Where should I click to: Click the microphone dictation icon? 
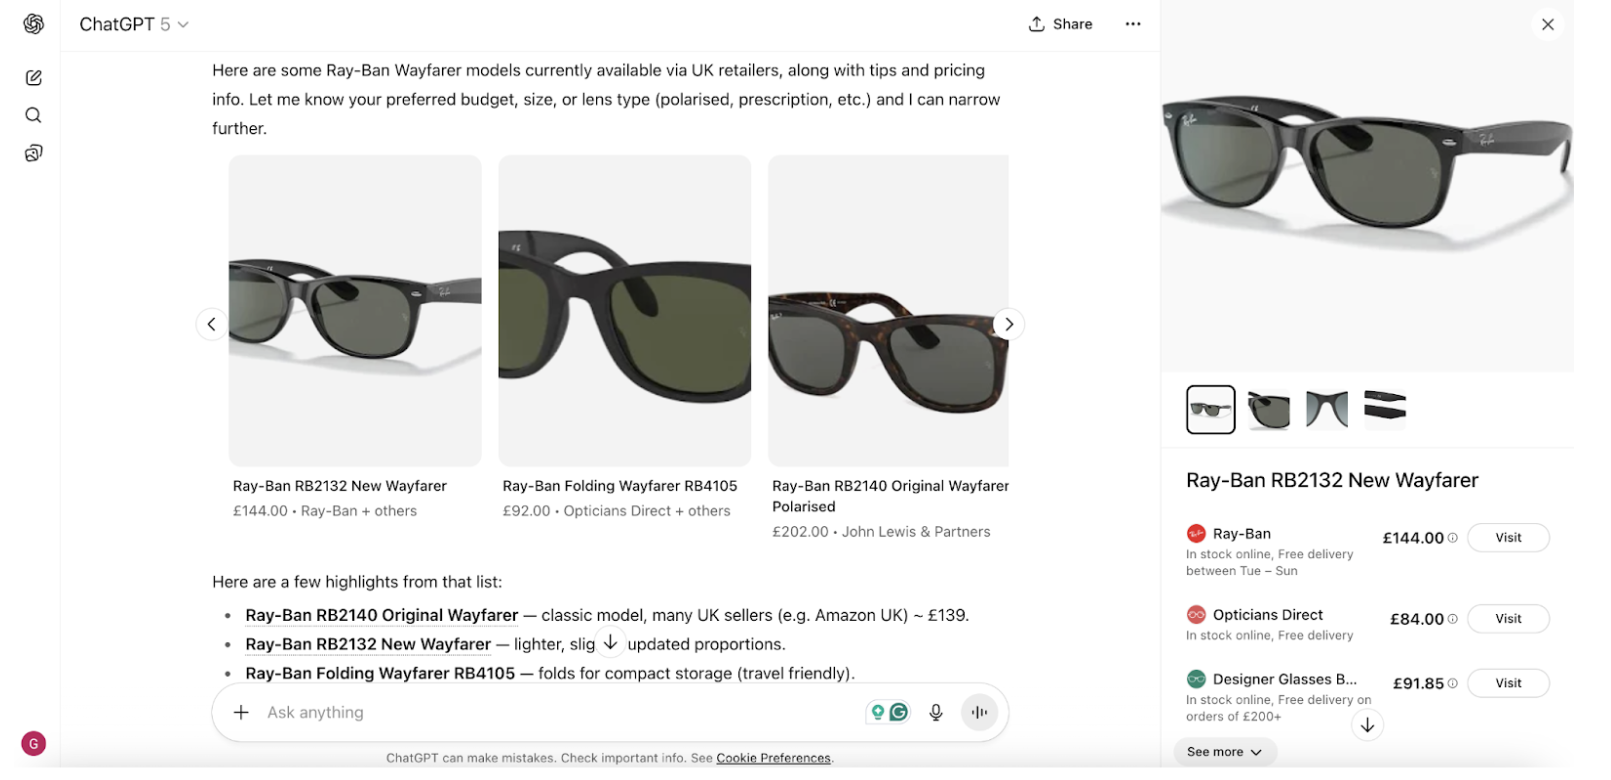point(935,712)
